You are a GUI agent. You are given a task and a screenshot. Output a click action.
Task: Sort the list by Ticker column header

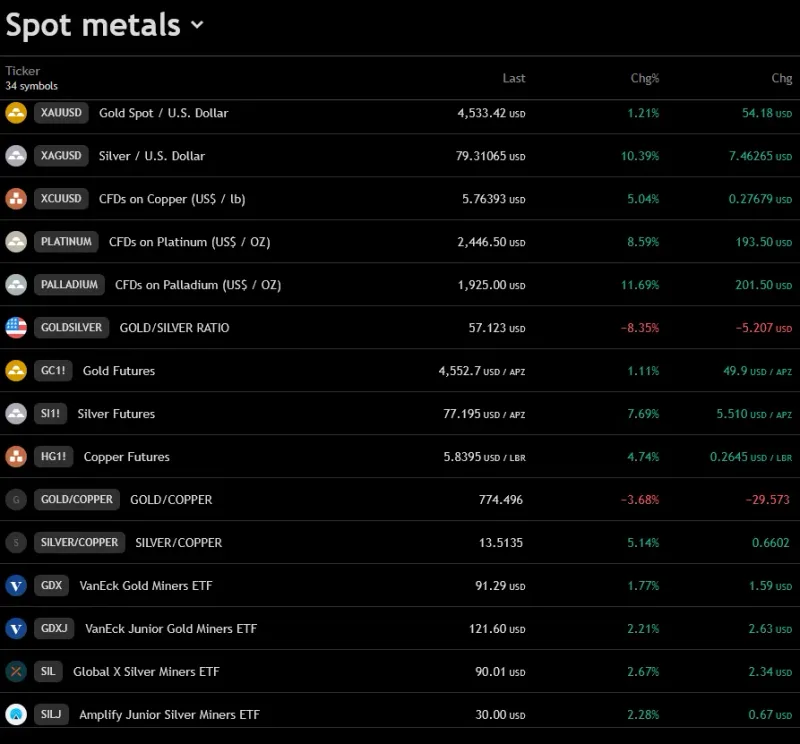(23, 71)
